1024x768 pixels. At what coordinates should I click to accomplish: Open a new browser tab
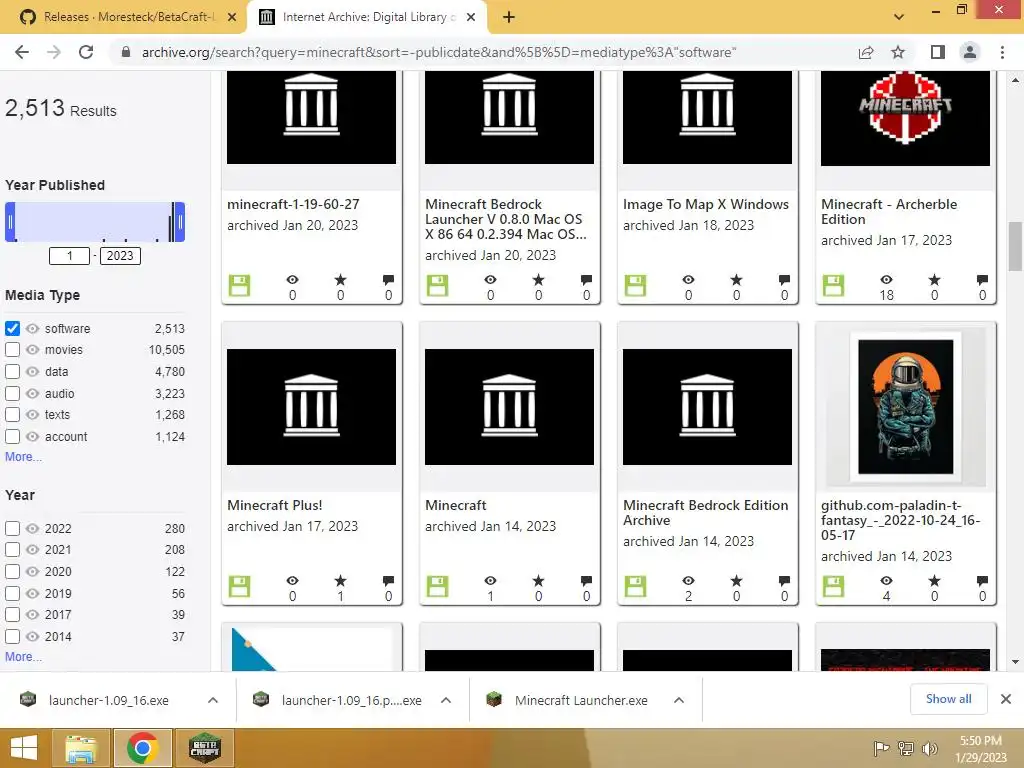509,17
